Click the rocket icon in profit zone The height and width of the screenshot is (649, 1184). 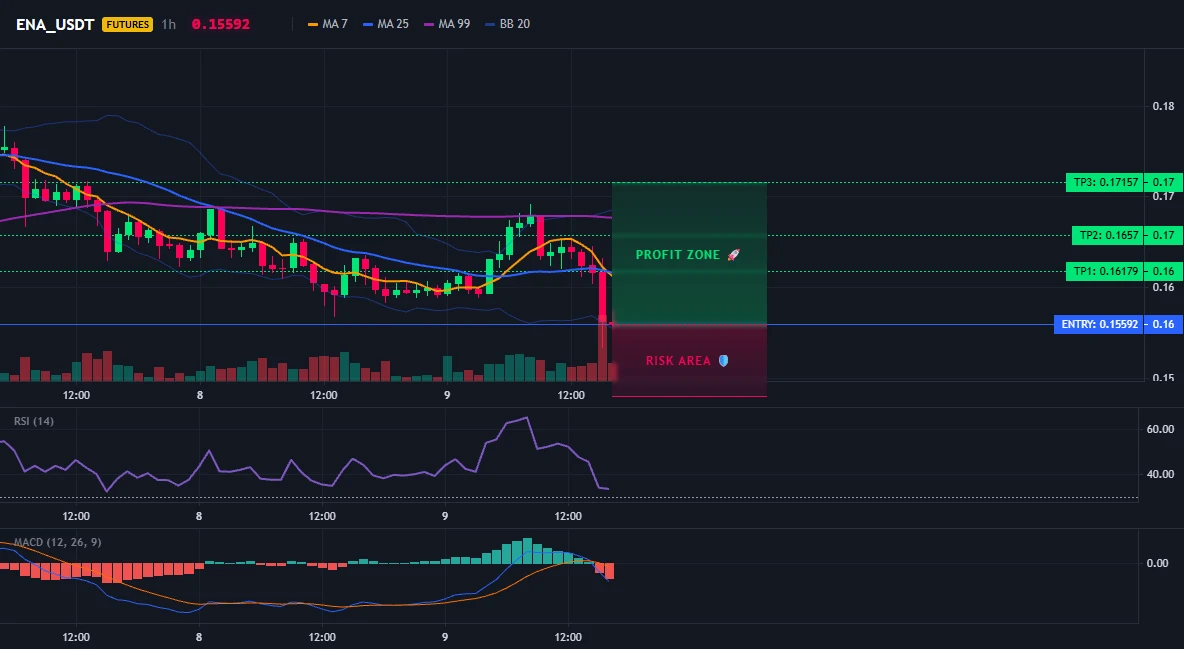pyautogui.click(x=733, y=255)
